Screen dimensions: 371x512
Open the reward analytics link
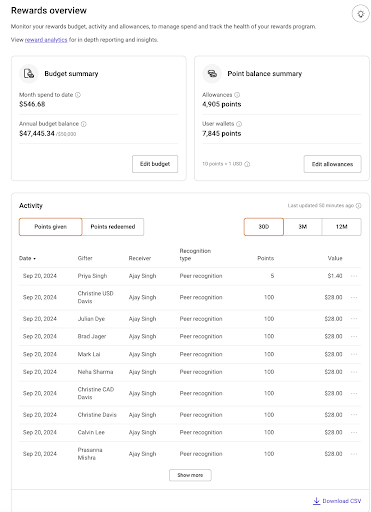point(46,40)
